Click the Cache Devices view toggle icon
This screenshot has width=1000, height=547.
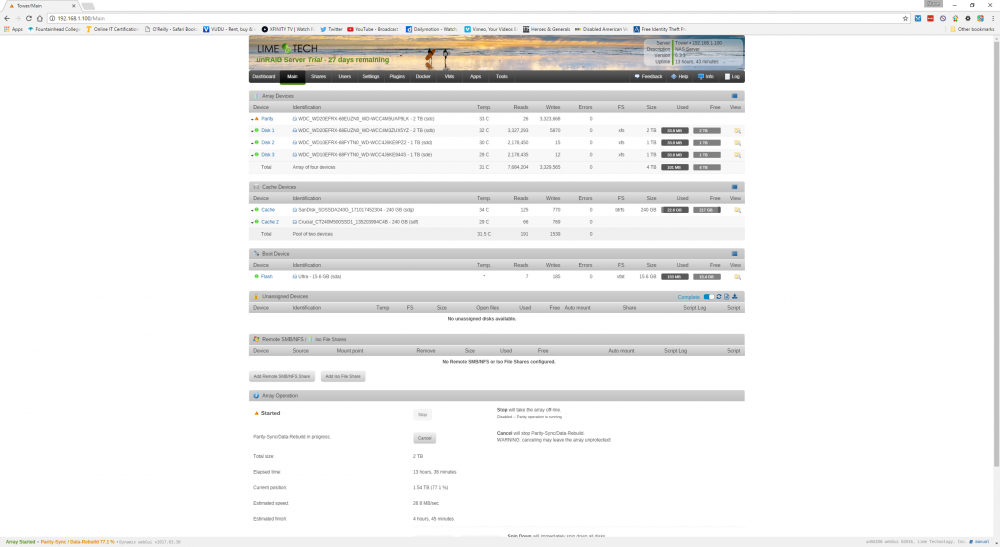734,187
